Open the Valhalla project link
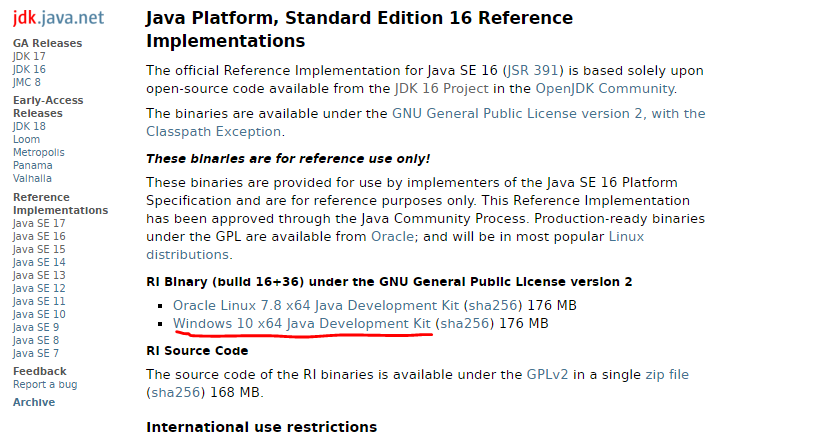The height and width of the screenshot is (436, 829). (32, 178)
